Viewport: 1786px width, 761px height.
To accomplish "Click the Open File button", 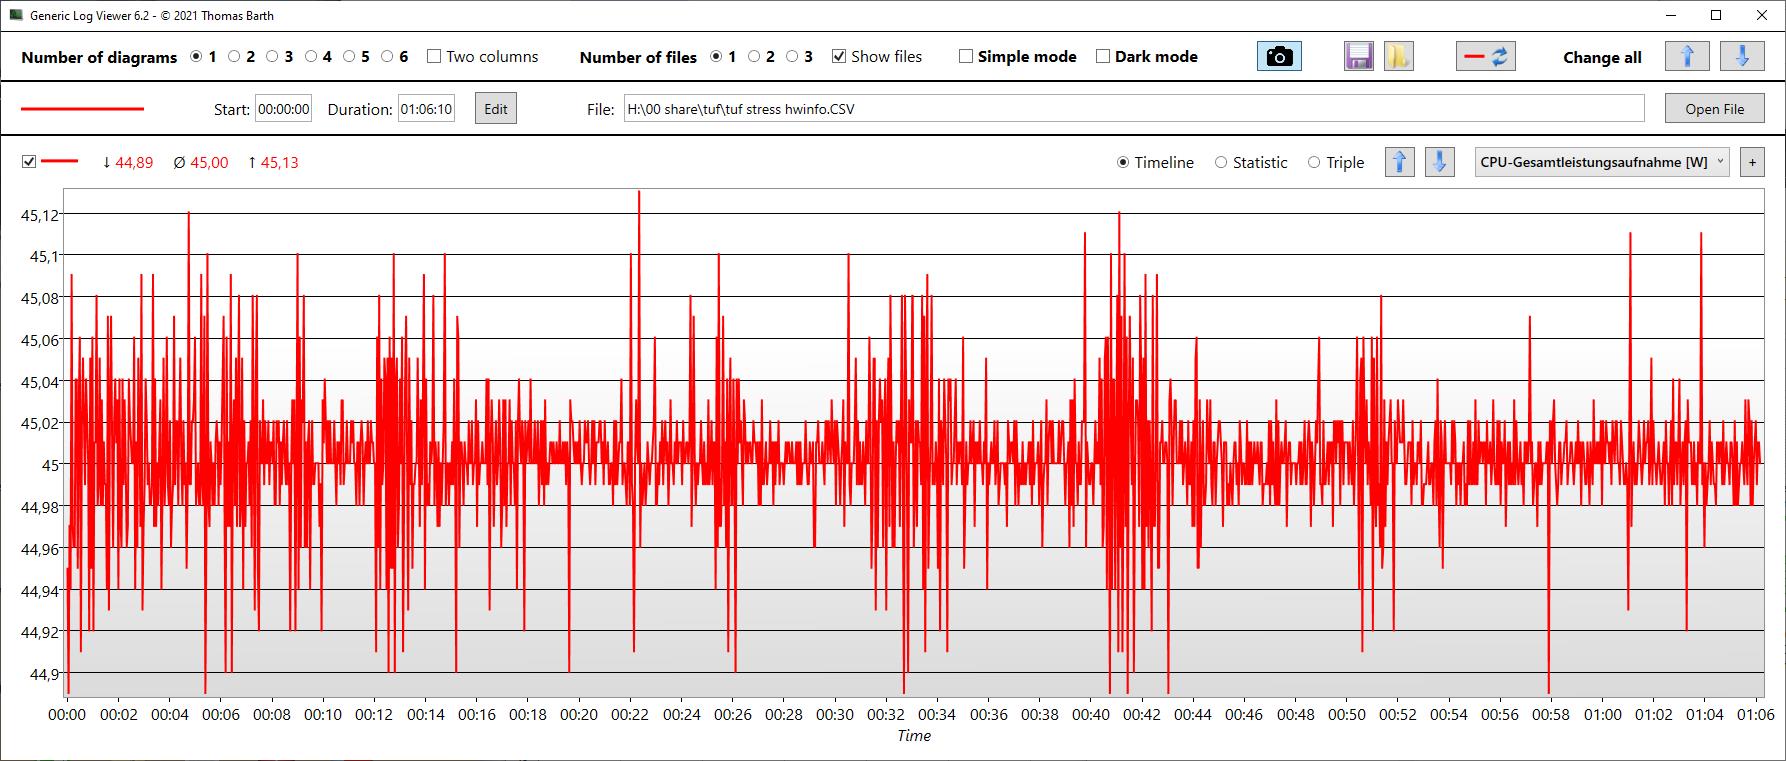I will [x=1714, y=109].
